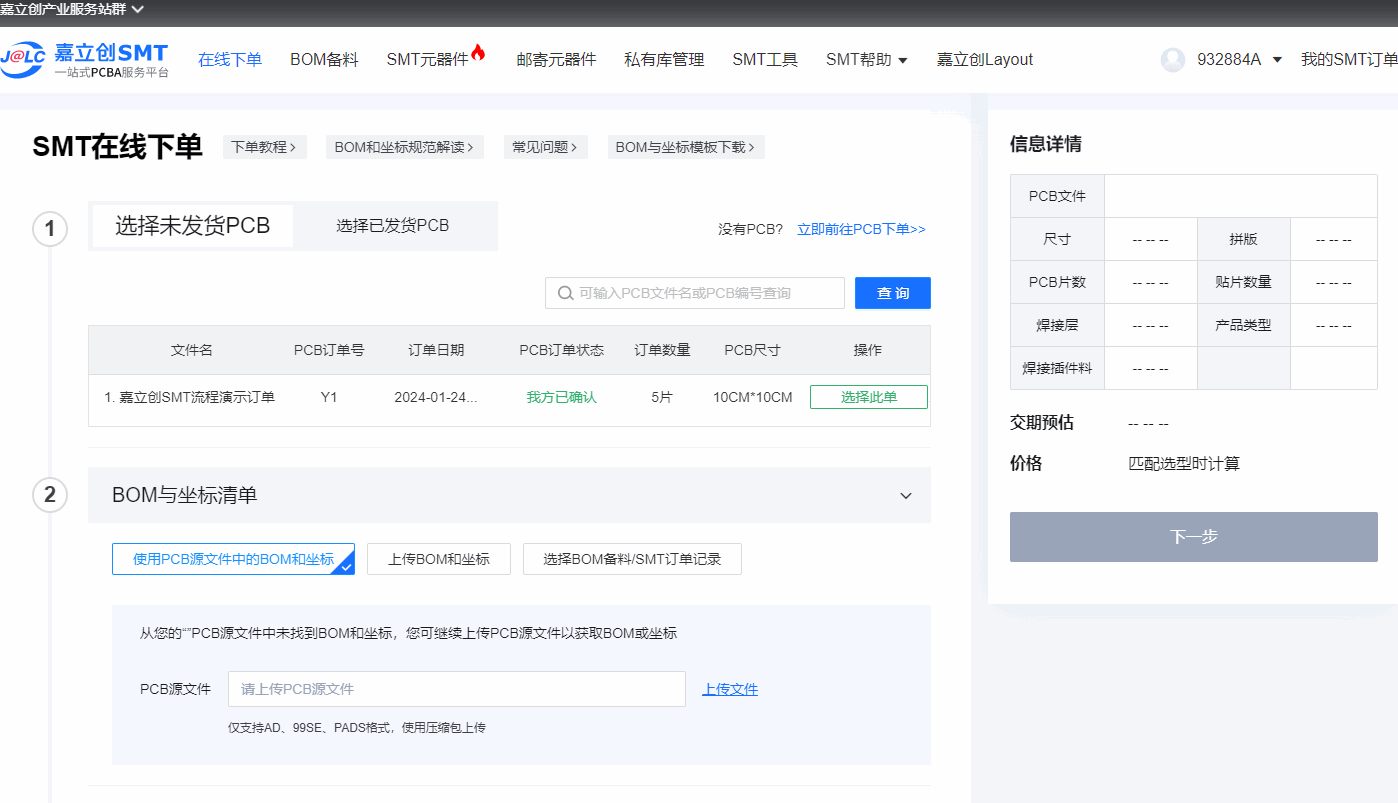Viewport: 1398px width, 803px height.
Task: Click the 我方已确认 status text
Action: 562,397
